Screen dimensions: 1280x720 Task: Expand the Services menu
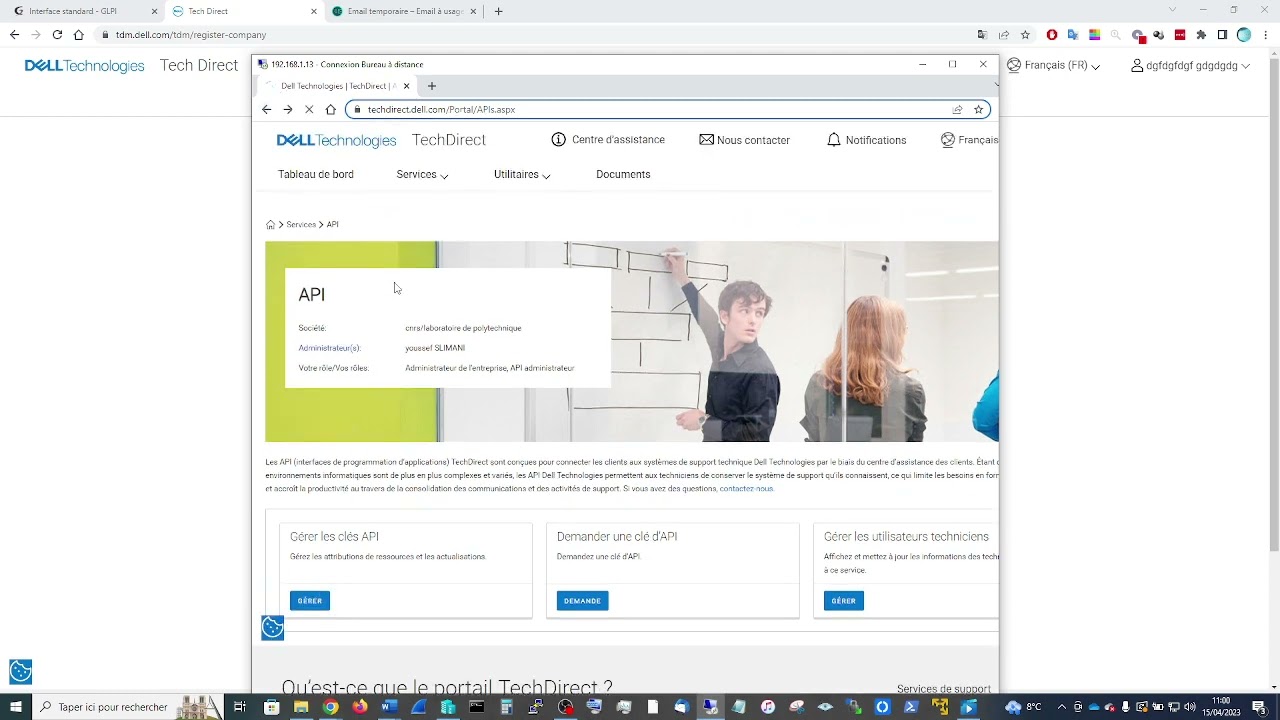[422, 174]
